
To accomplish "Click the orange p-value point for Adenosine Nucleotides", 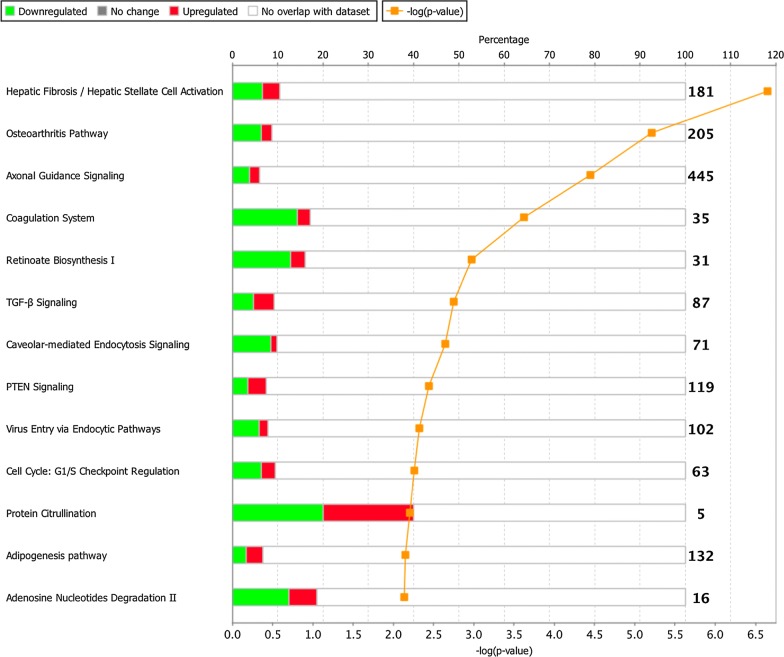I will pos(404,597).
